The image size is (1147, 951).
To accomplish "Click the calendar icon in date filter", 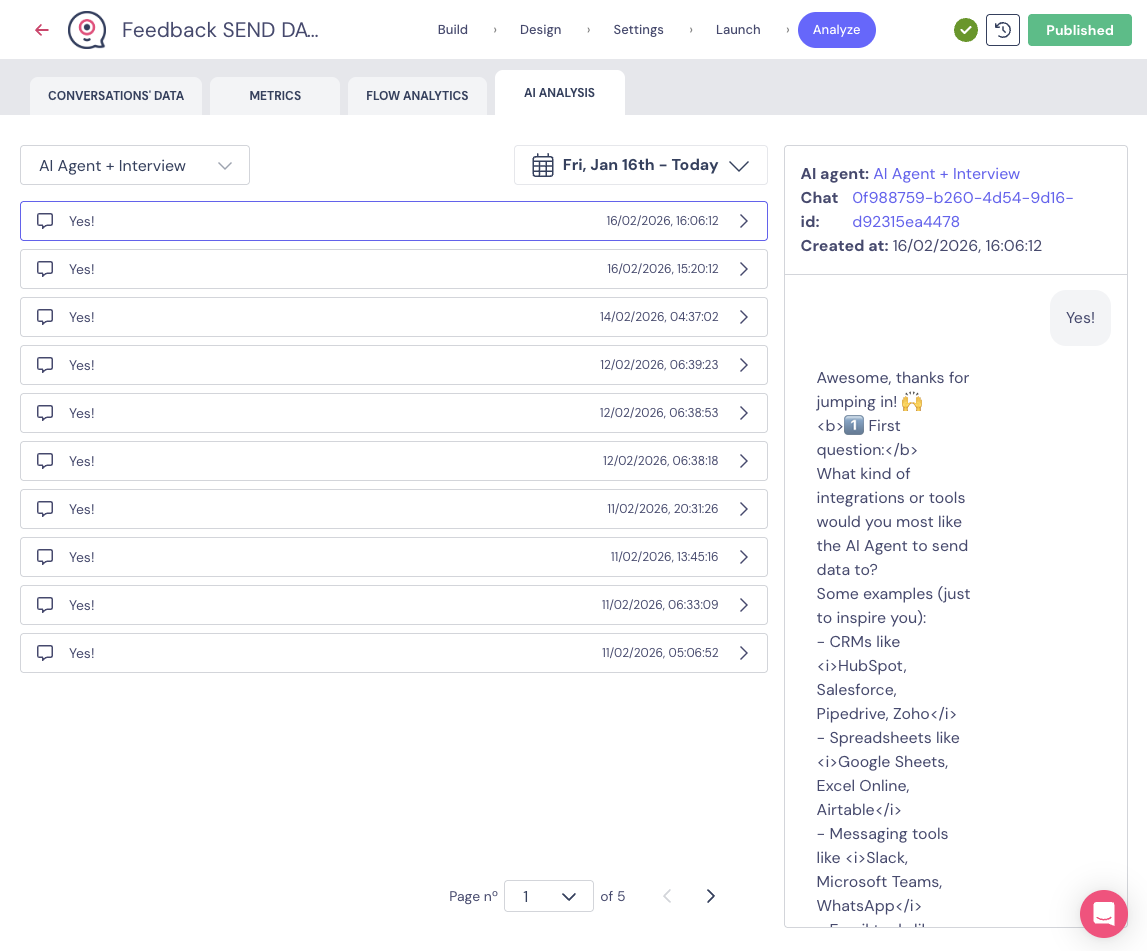I will (x=543, y=165).
